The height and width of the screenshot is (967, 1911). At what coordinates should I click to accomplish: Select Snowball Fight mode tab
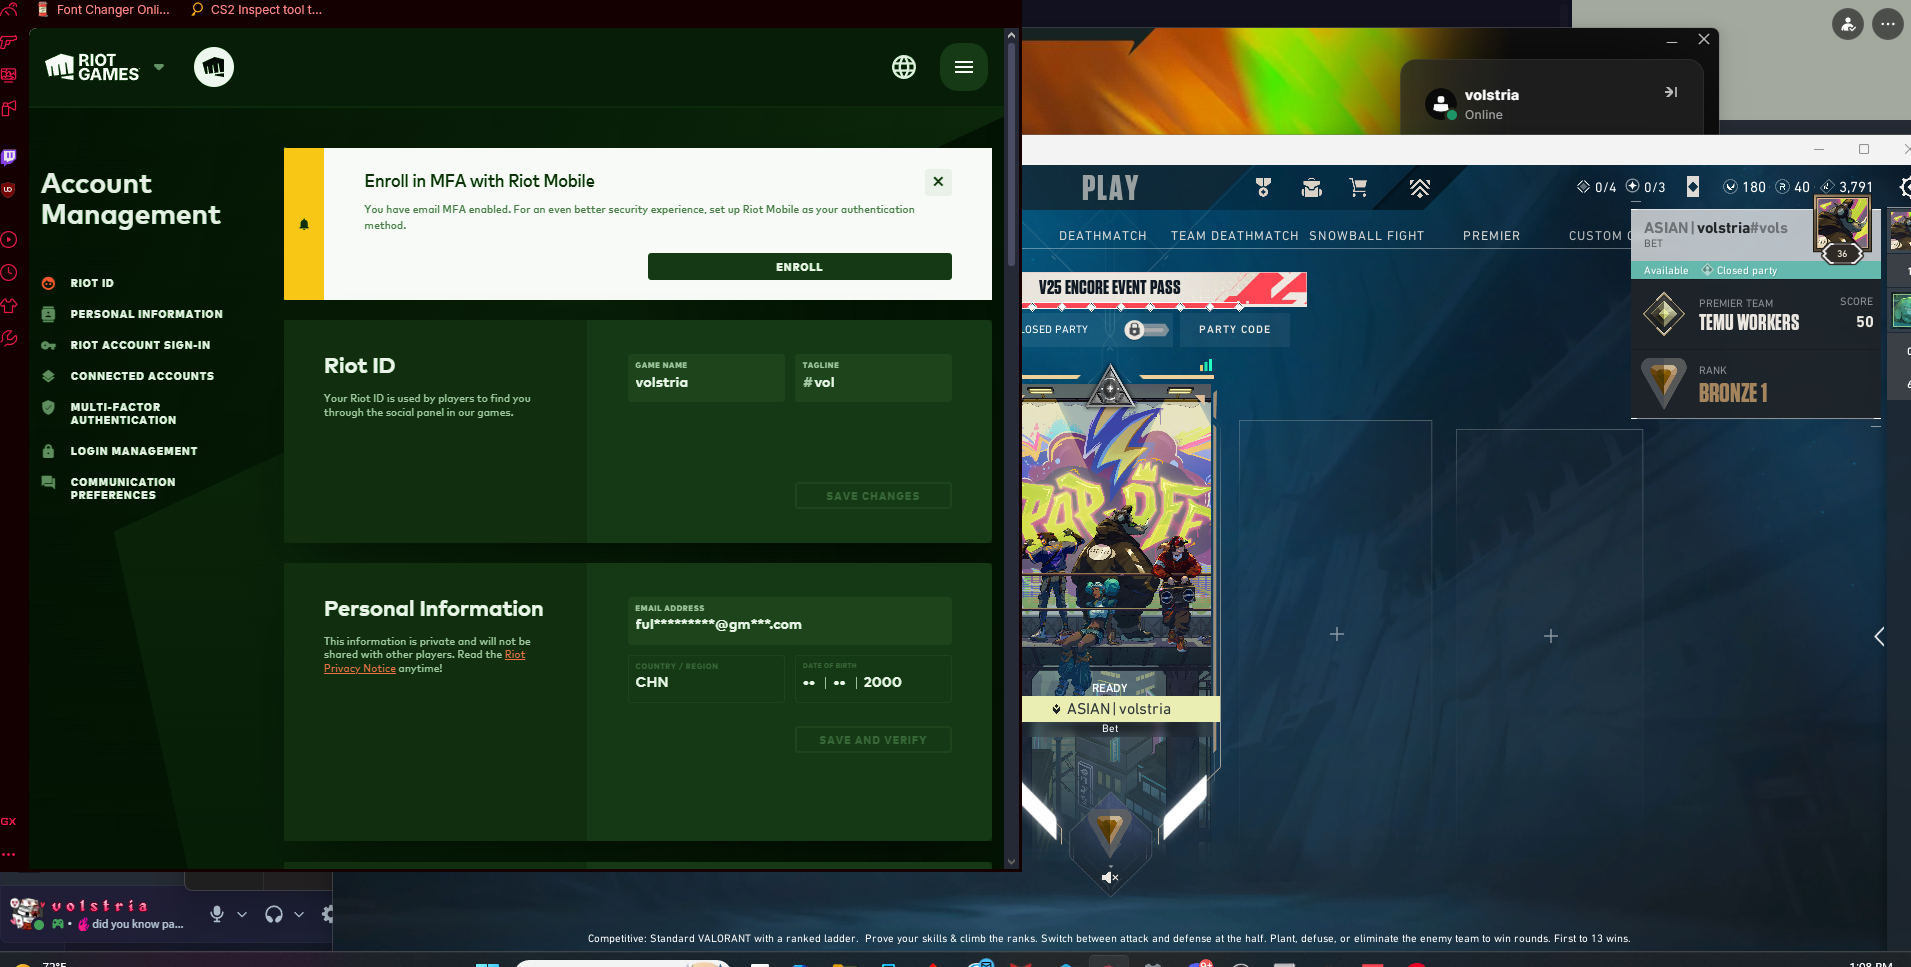[x=1367, y=236]
